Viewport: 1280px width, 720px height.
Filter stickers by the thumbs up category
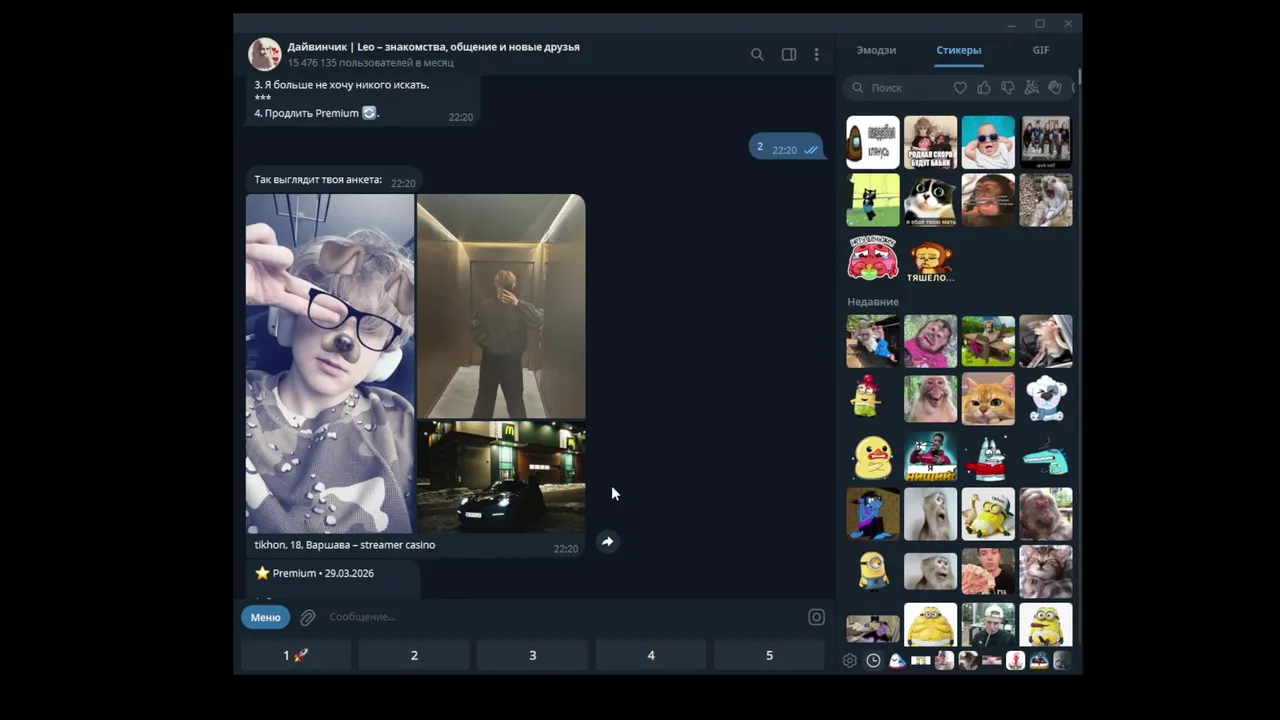coord(984,88)
